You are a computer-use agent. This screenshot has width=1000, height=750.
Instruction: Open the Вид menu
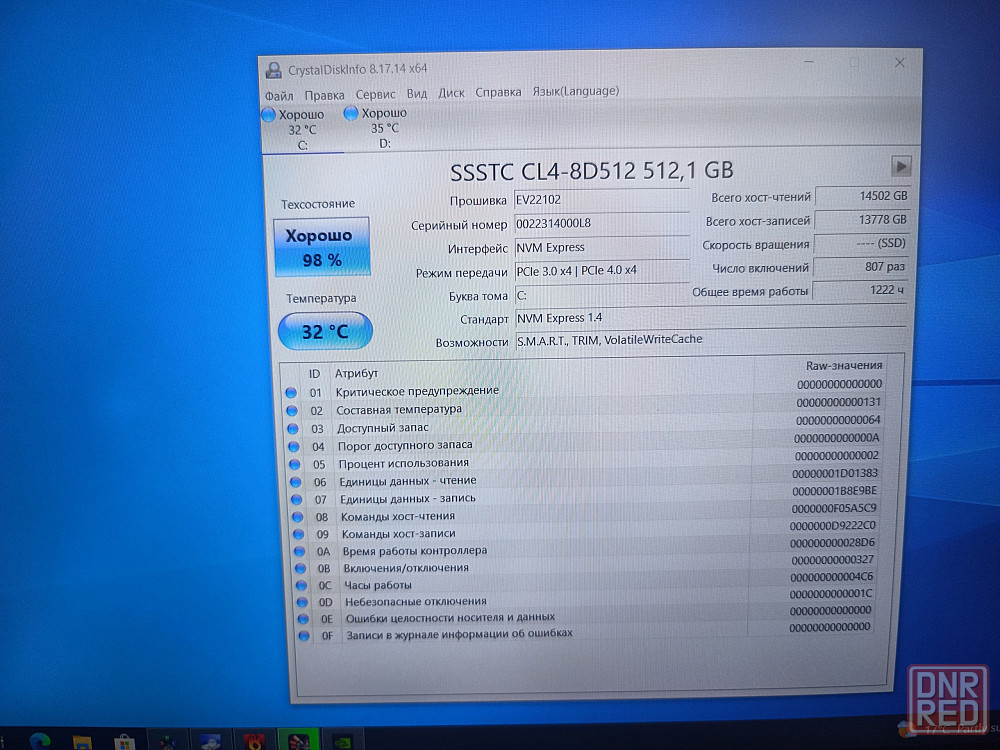click(416, 94)
